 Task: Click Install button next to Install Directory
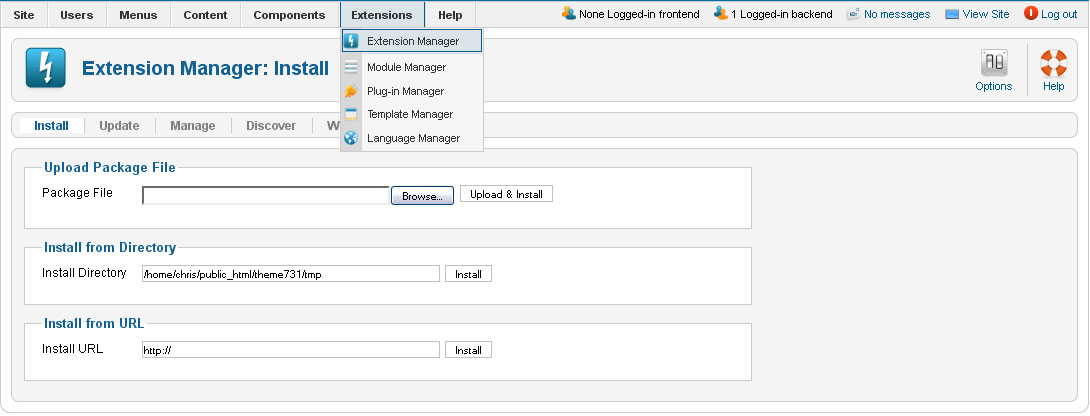[x=468, y=274]
